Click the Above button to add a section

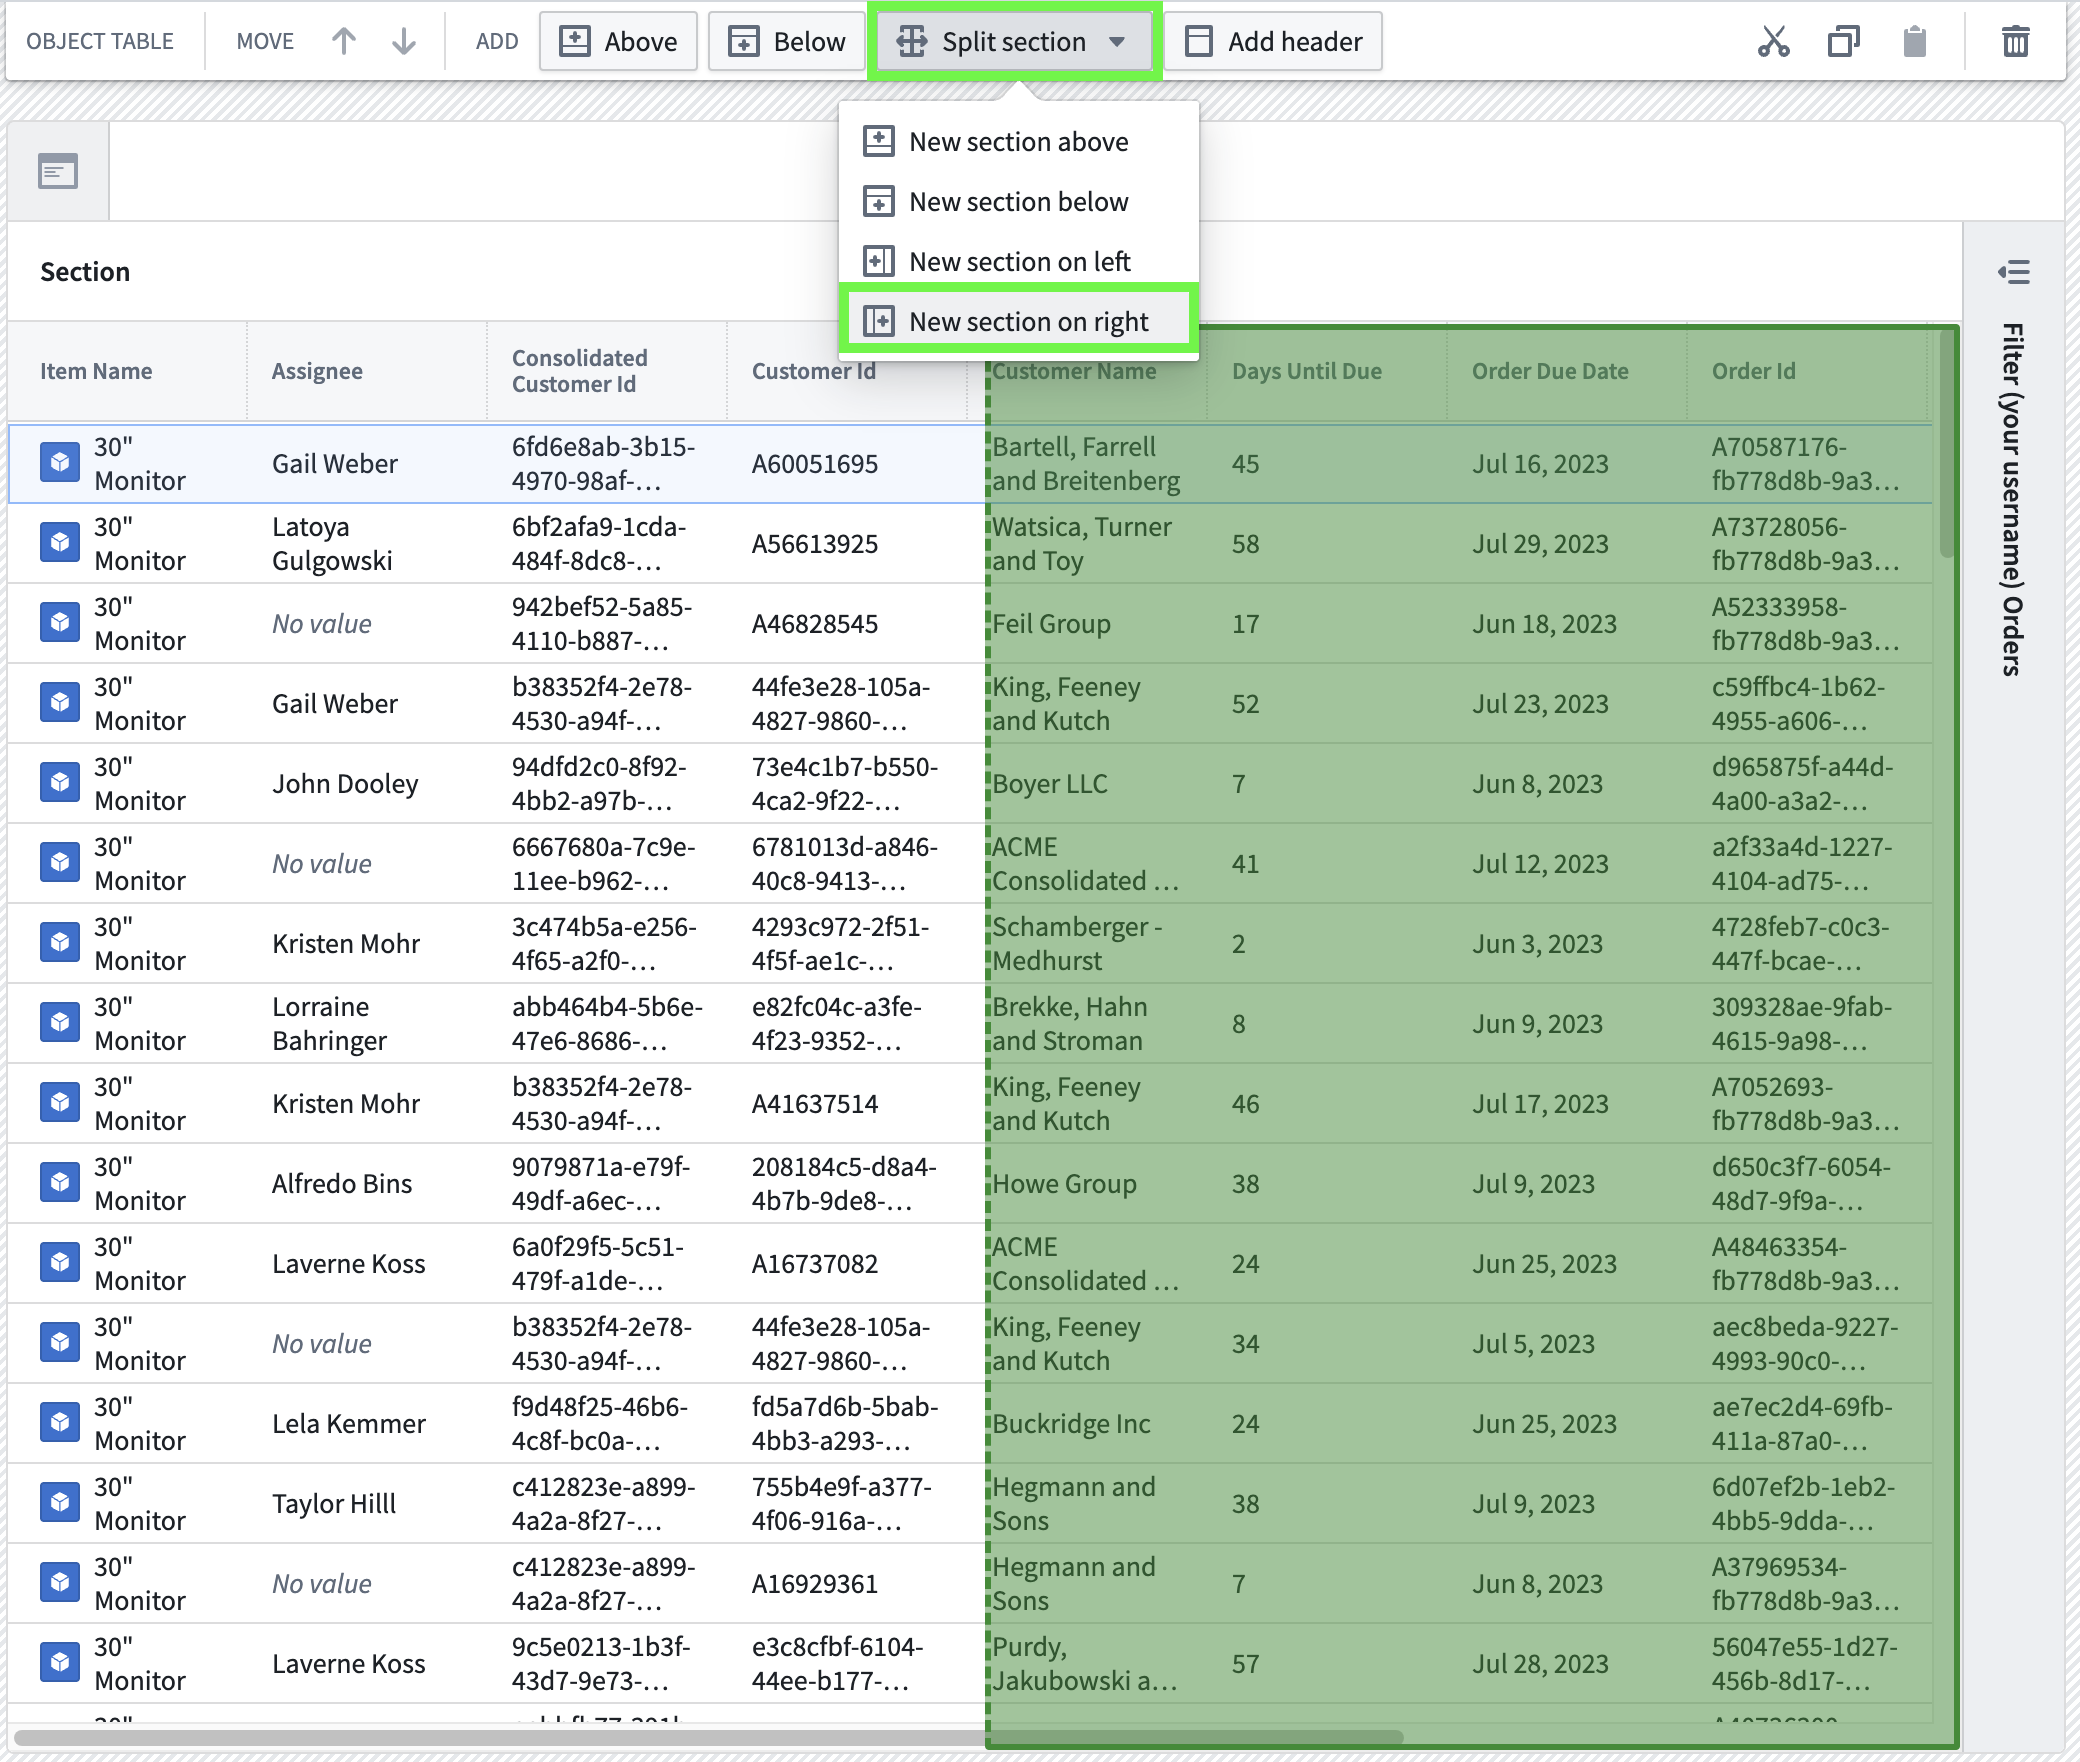click(x=618, y=41)
